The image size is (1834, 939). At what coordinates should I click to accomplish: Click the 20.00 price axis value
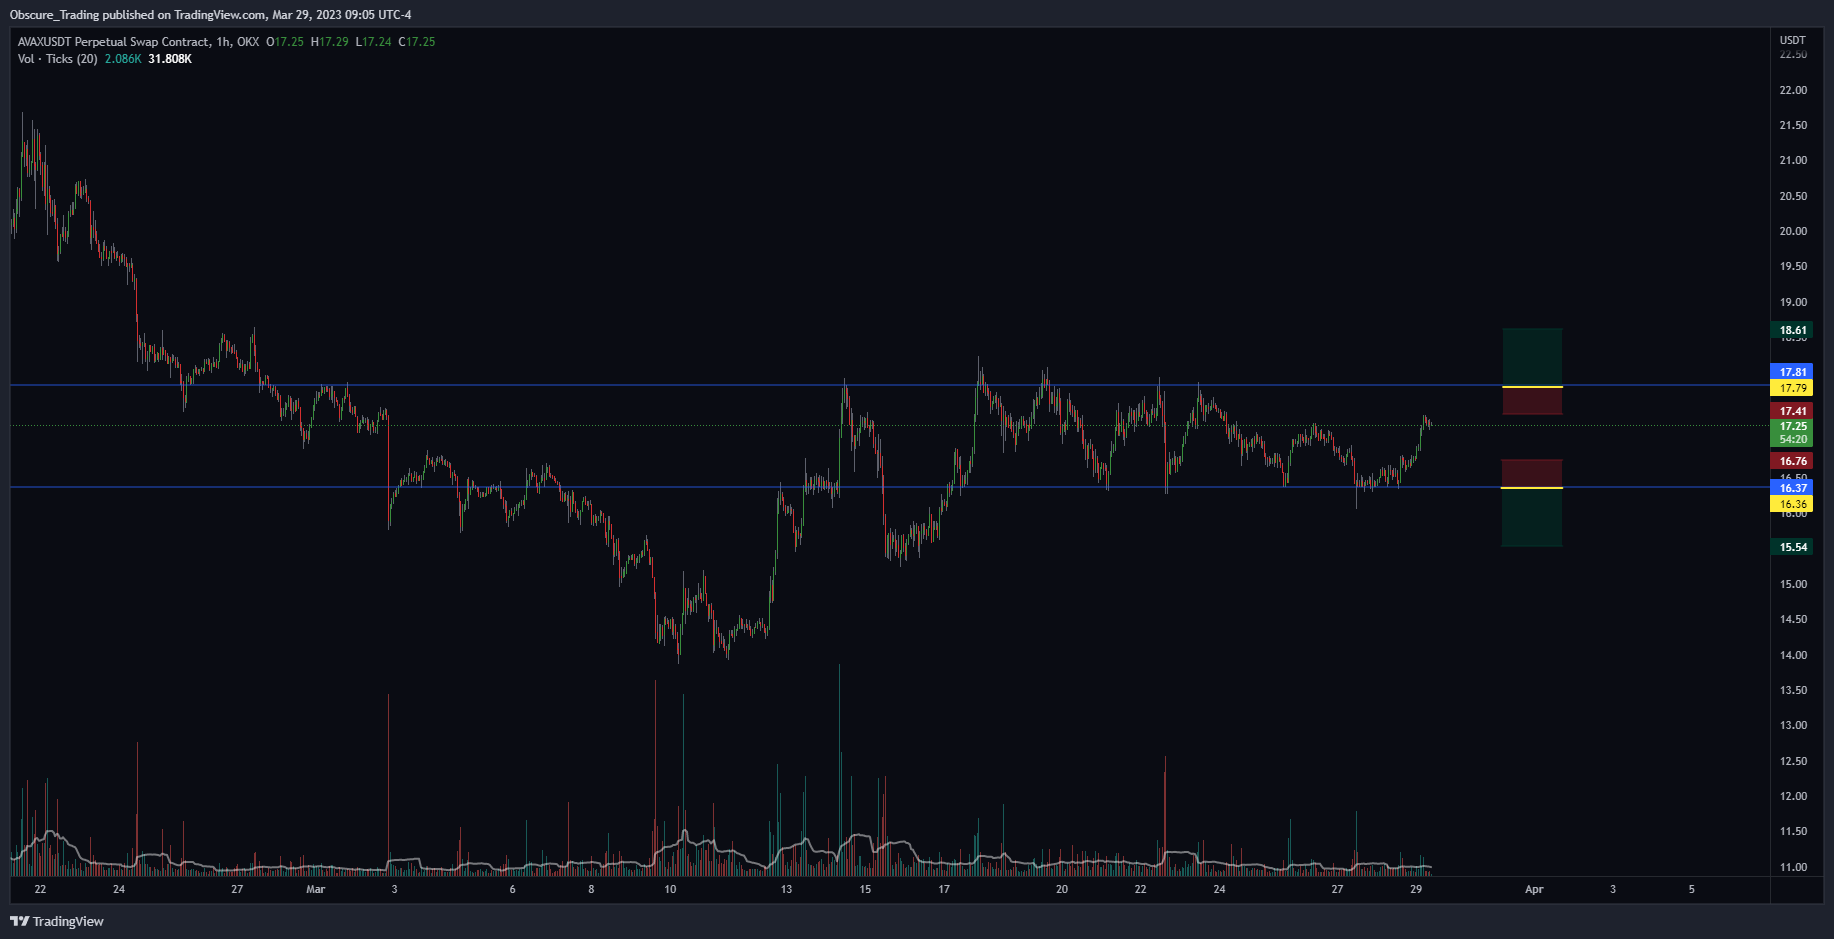tap(1793, 231)
